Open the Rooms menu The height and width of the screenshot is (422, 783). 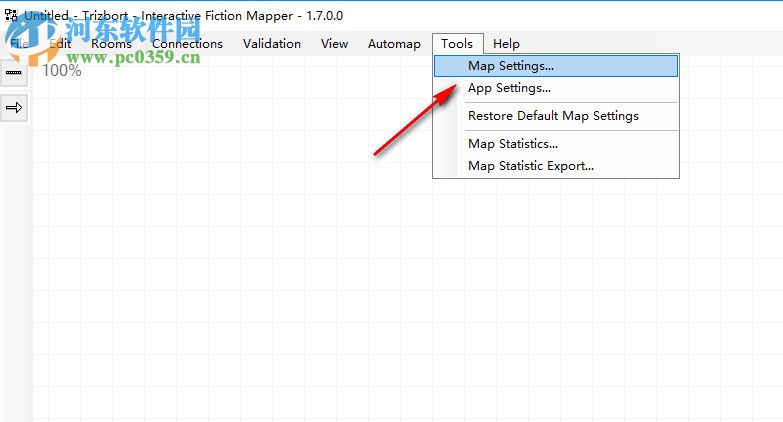[111, 44]
